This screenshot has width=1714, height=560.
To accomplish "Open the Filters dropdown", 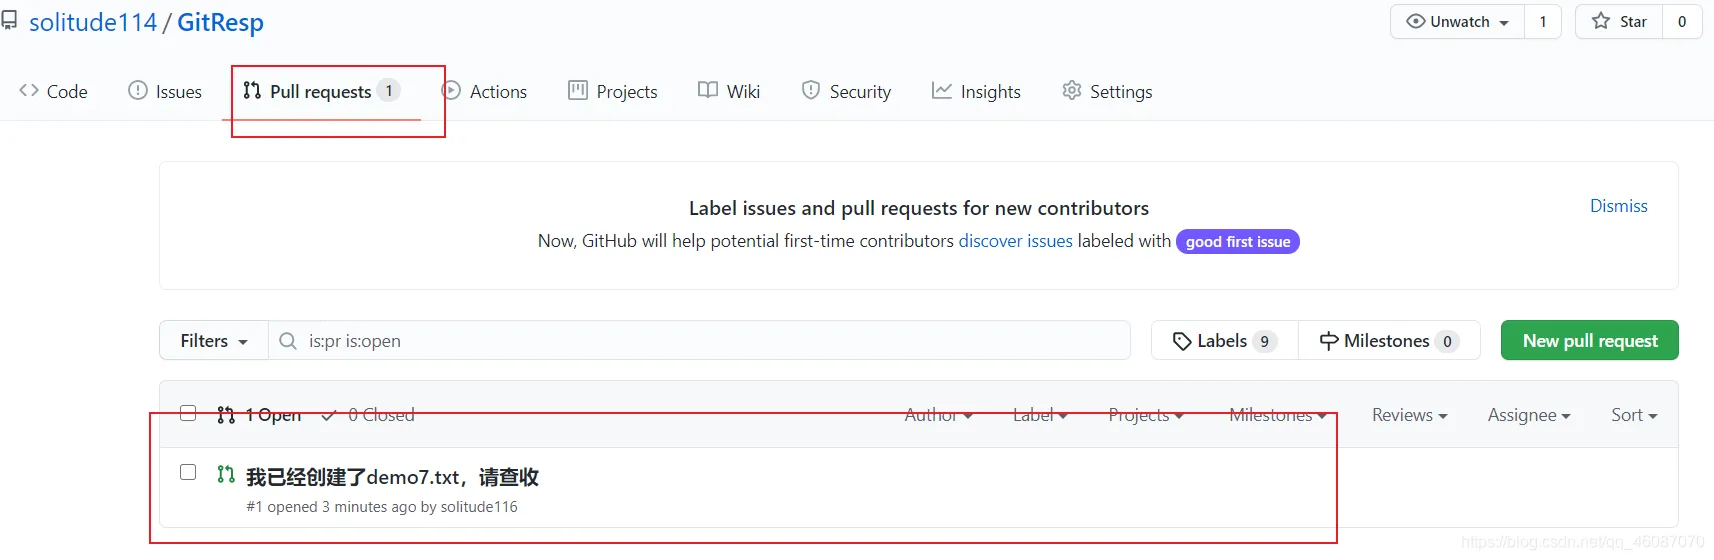I will click(213, 341).
